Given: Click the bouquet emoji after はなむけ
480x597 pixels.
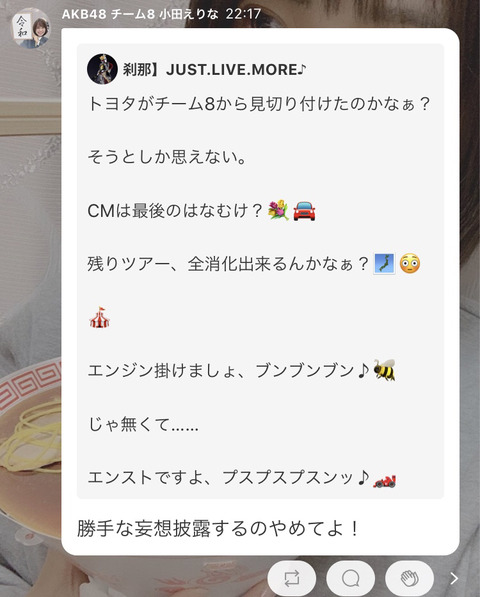Looking at the screenshot, I should click(x=279, y=211).
